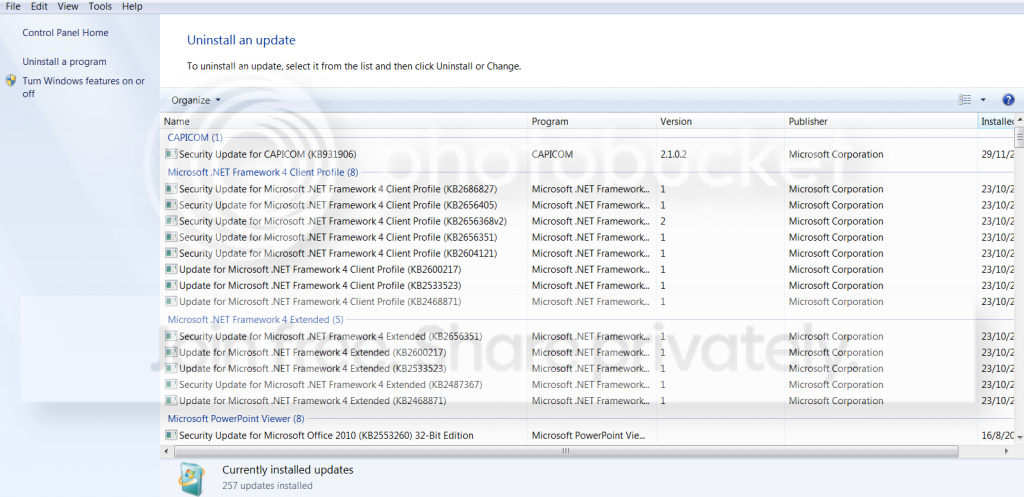This screenshot has width=1024, height=497.
Task: Open the Uninstall a program link
Action: (x=64, y=61)
